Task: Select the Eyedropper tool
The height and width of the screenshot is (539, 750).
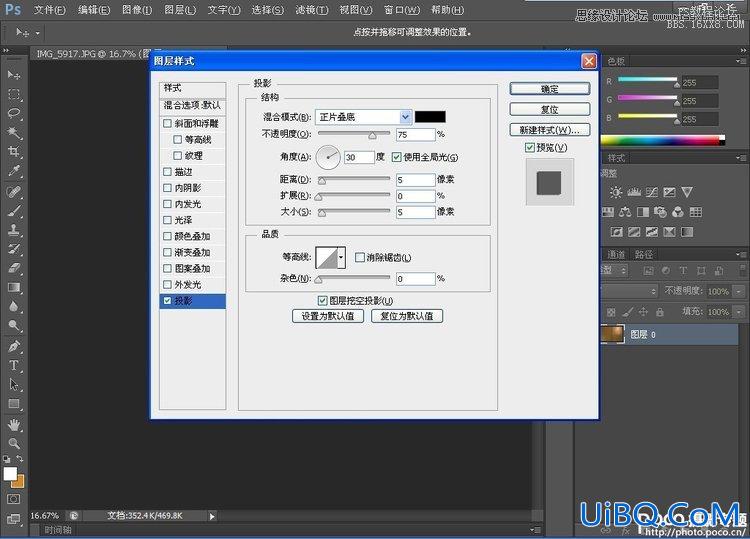Action: [x=14, y=171]
